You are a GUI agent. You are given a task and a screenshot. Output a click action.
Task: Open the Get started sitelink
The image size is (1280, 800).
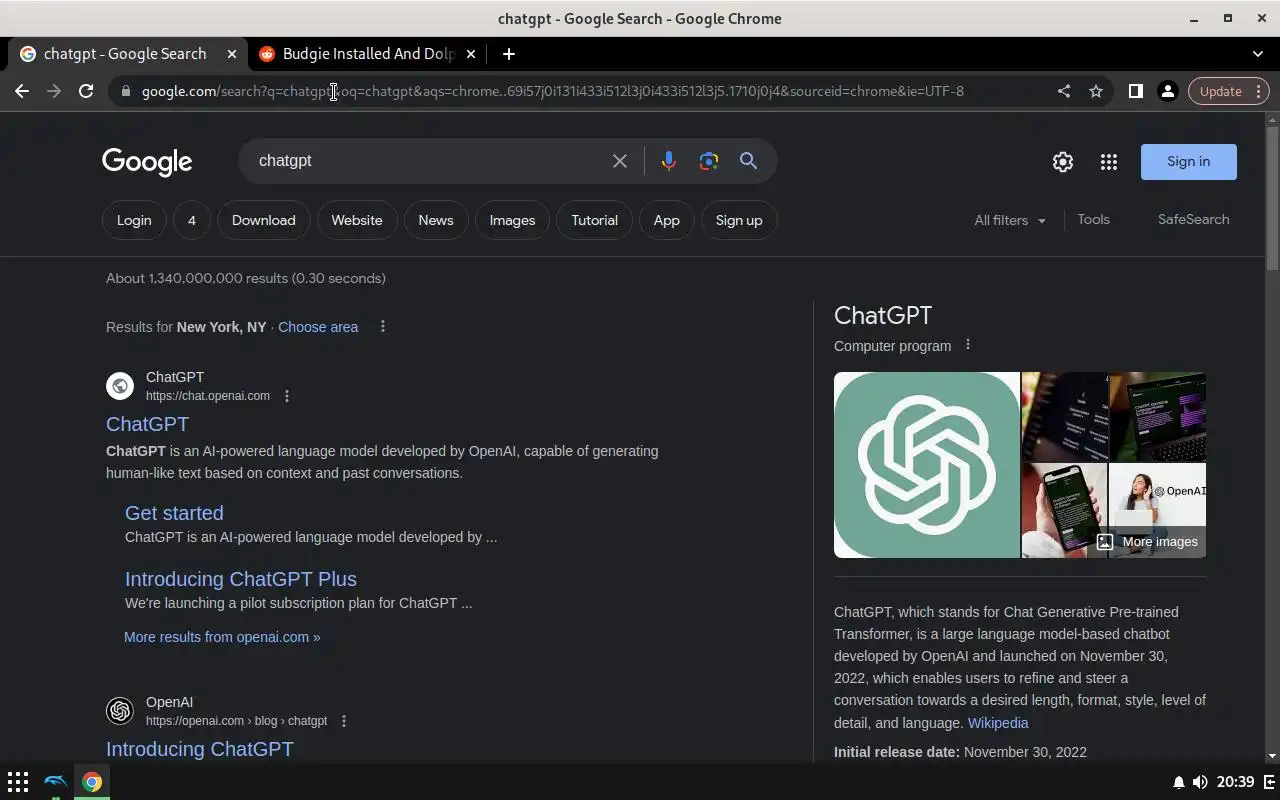tap(174, 513)
